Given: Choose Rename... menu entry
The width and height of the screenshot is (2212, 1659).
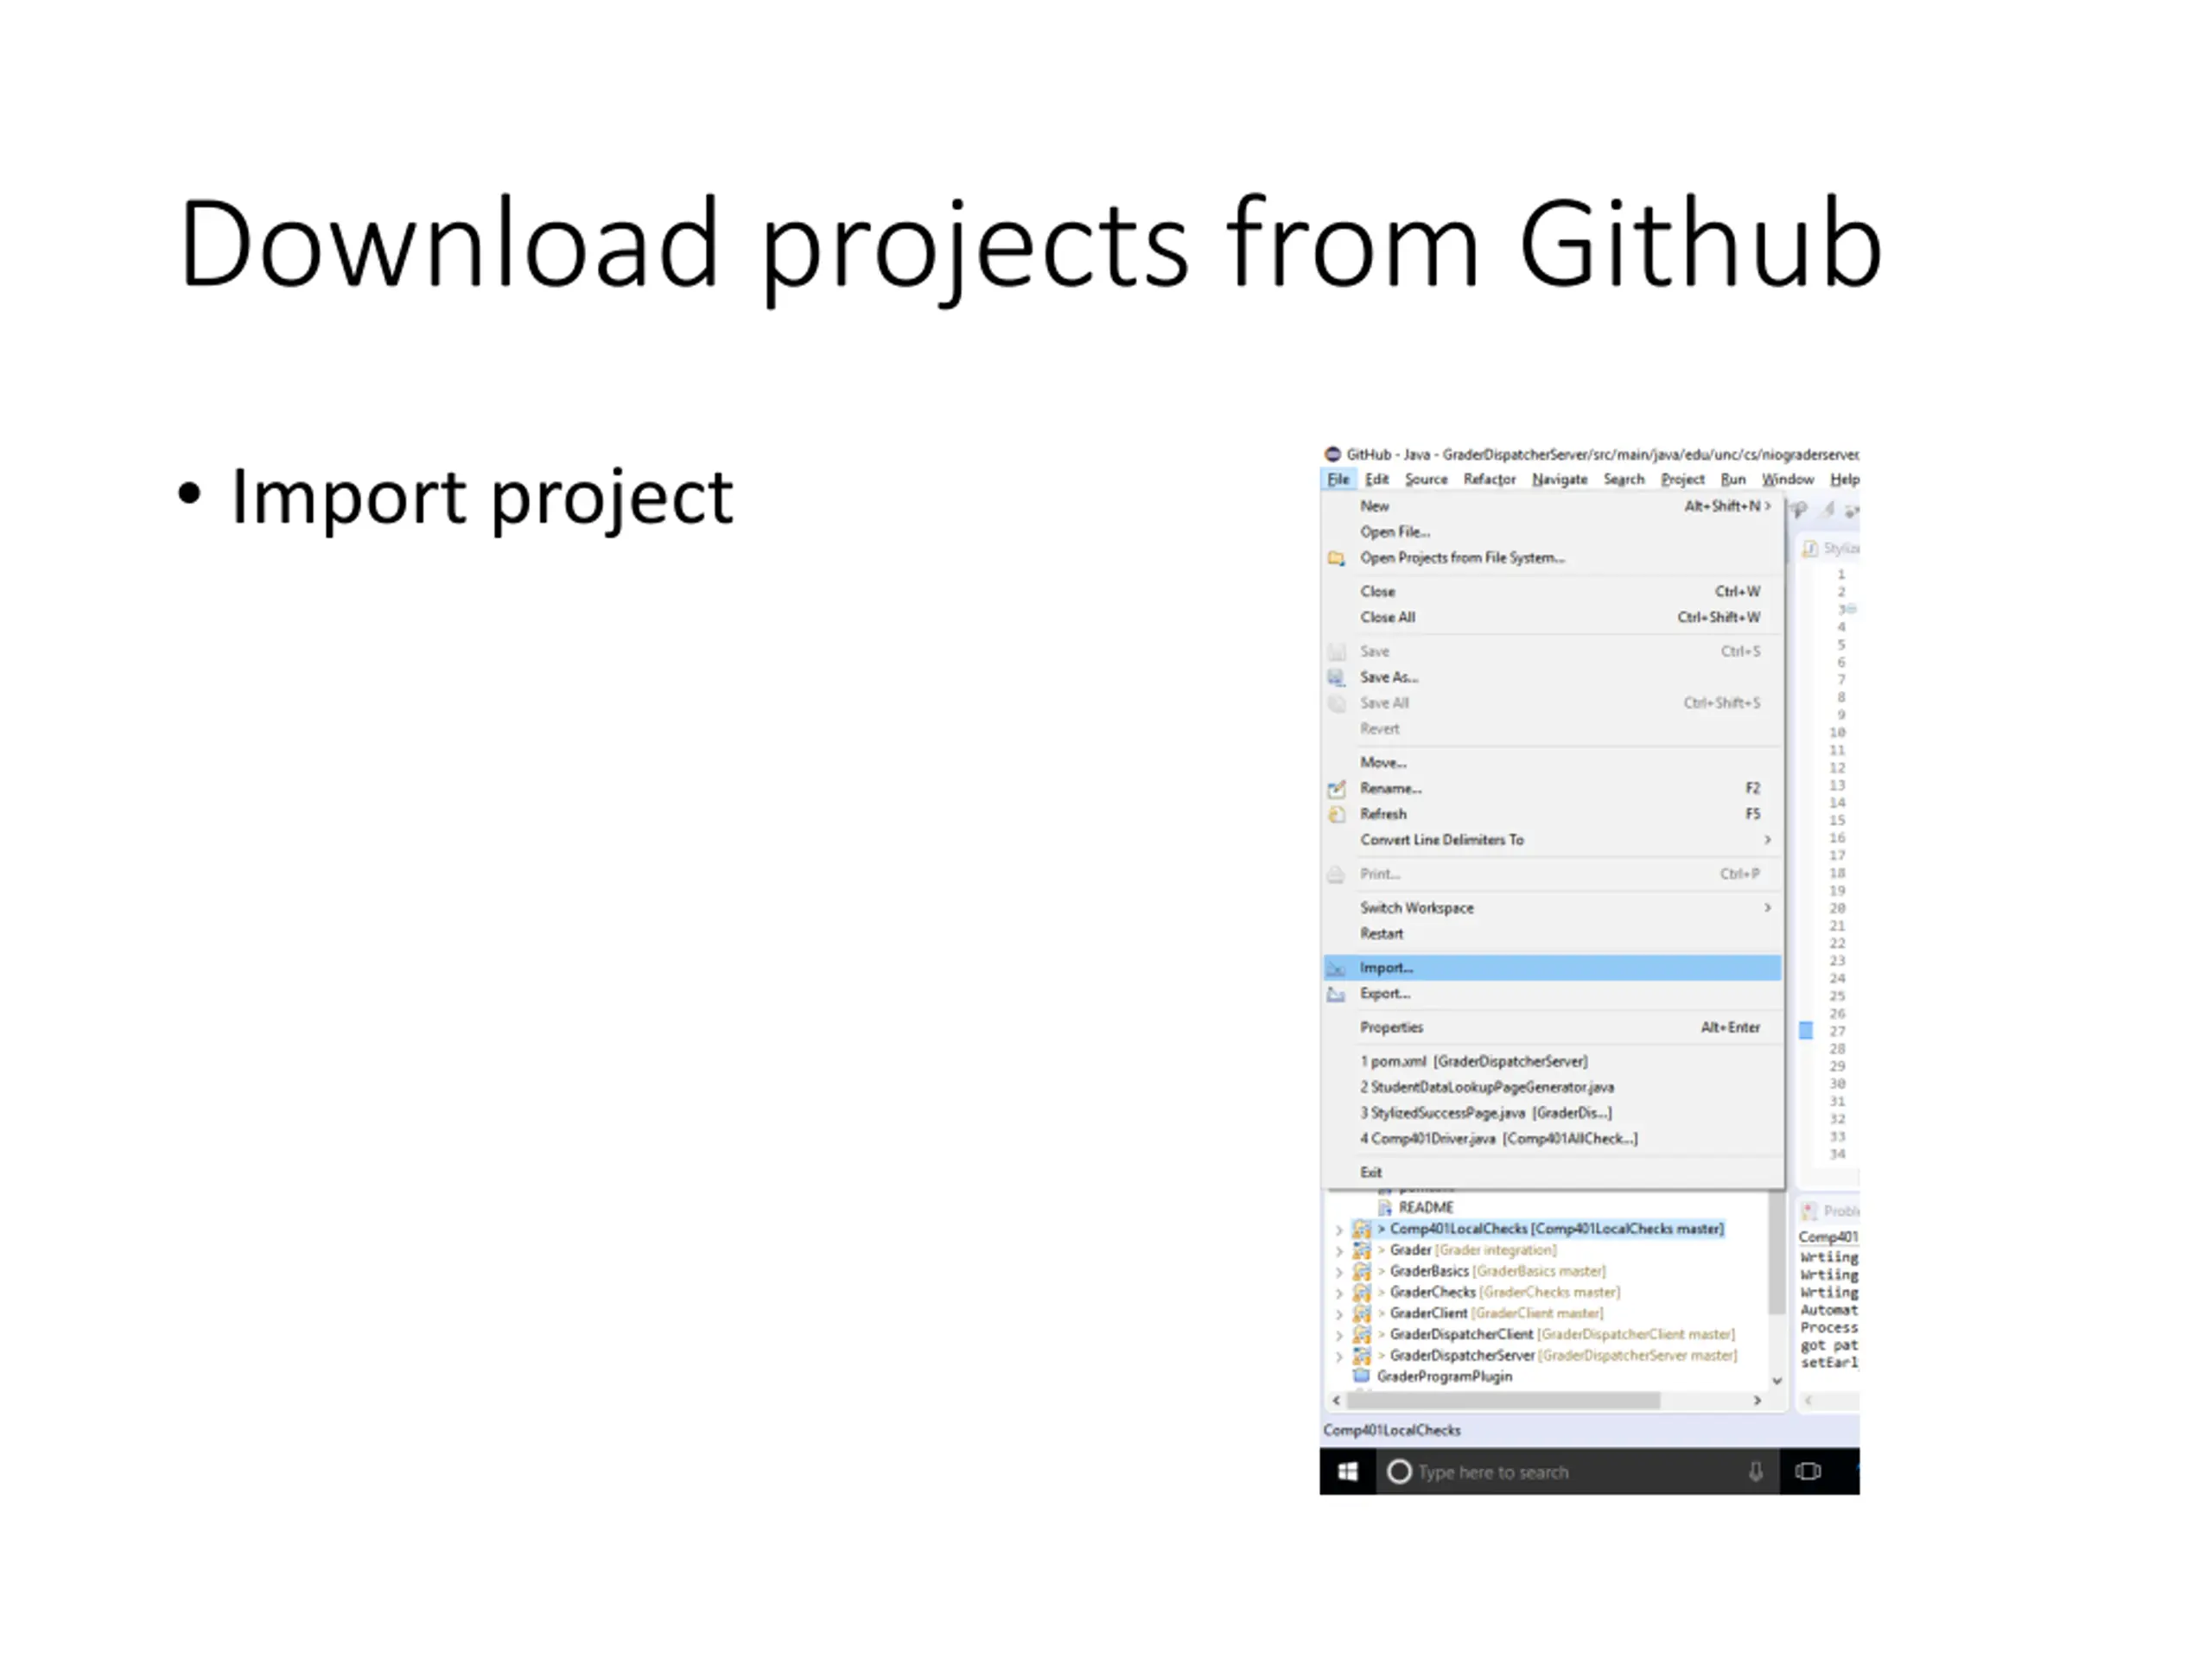Looking at the screenshot, I should 1553,788.
